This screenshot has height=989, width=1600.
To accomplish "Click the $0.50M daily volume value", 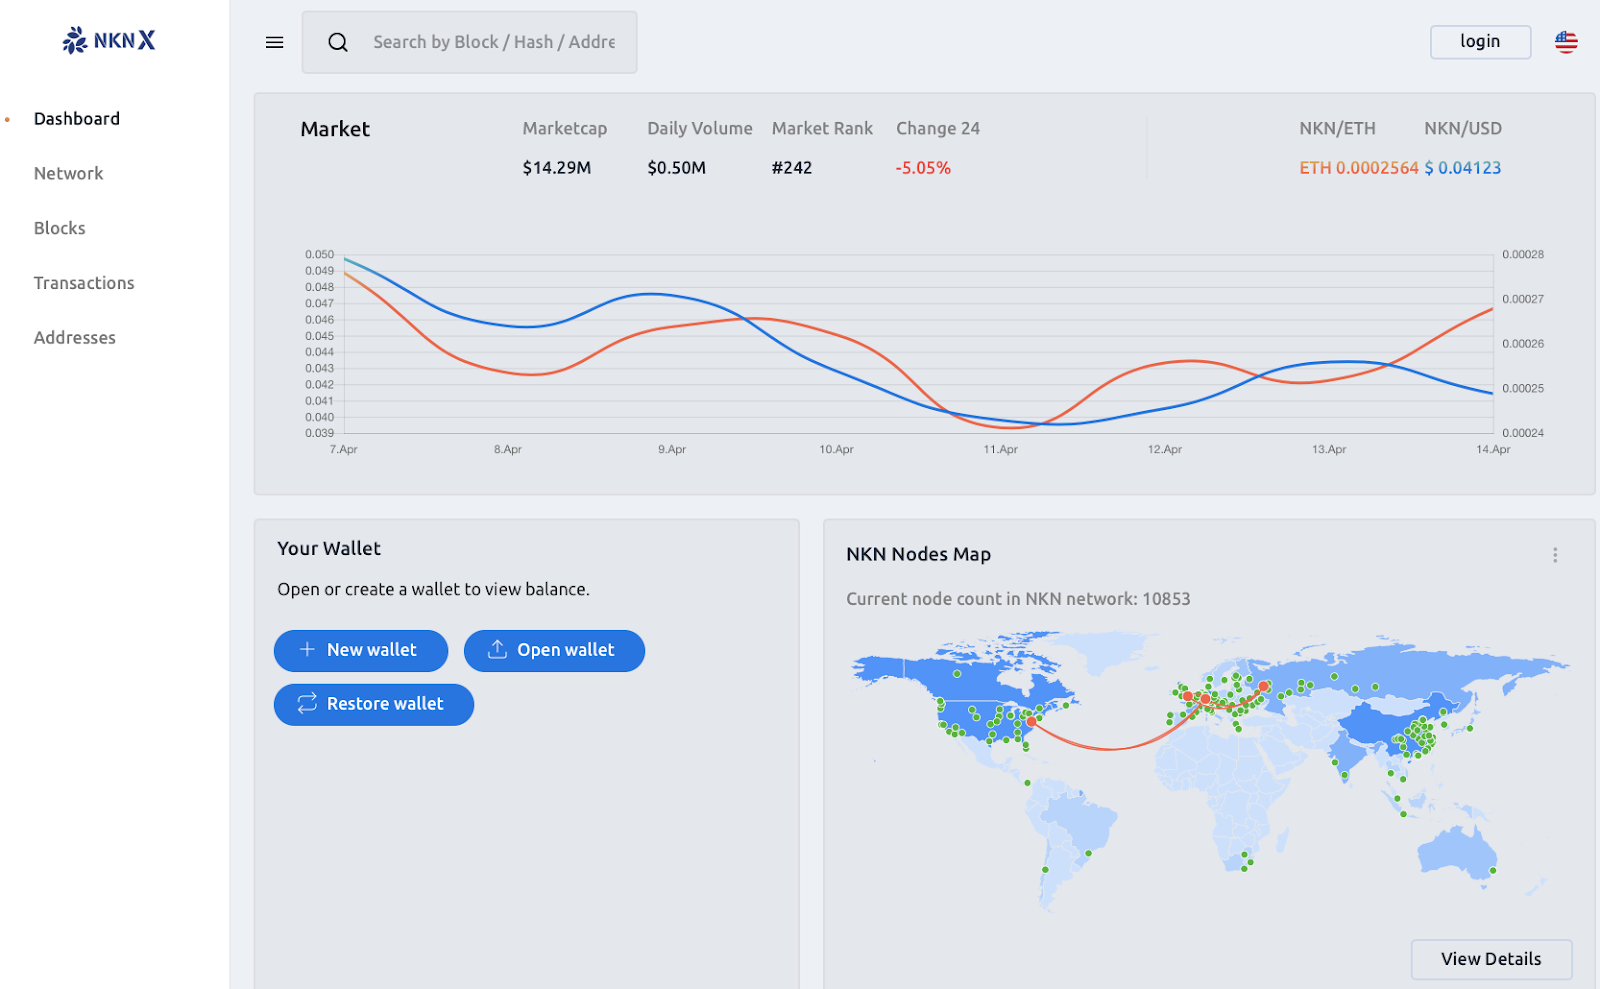I will [677, 168].
